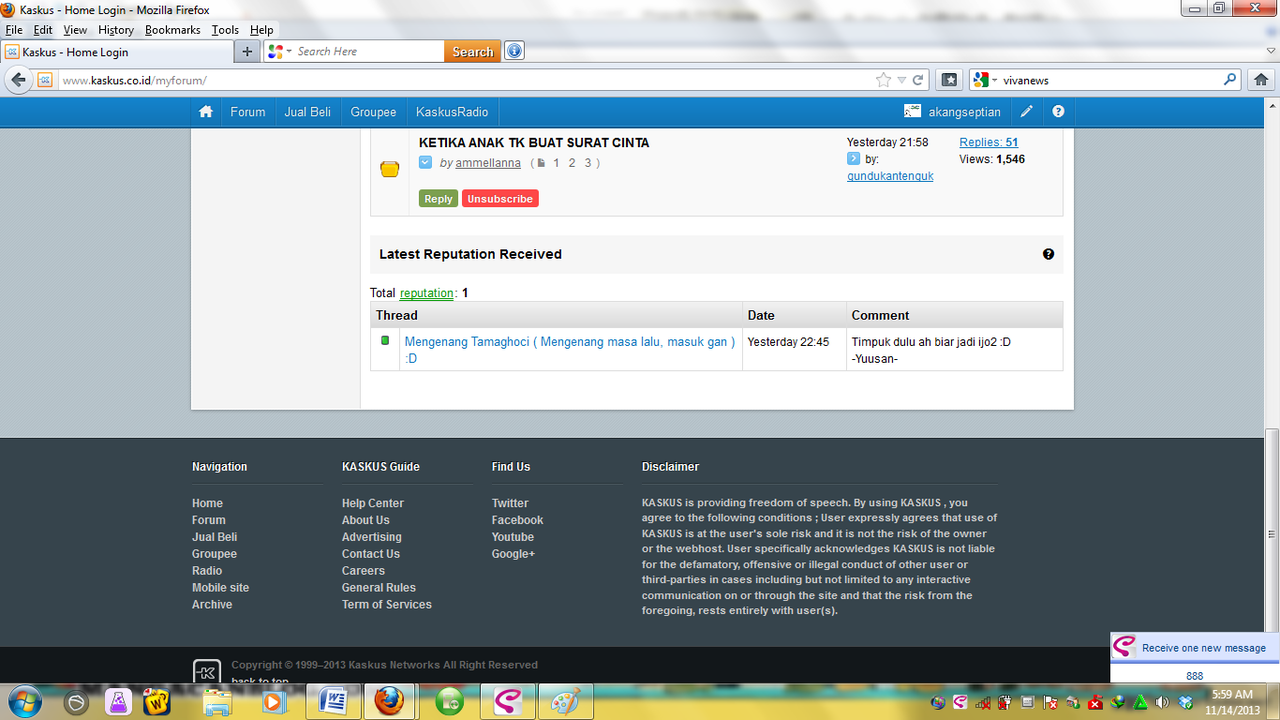Image resolution: width=1280 pixels, height=720 pixels.
Task: Click the Firefox home button
Action: tap(1262, 80)
